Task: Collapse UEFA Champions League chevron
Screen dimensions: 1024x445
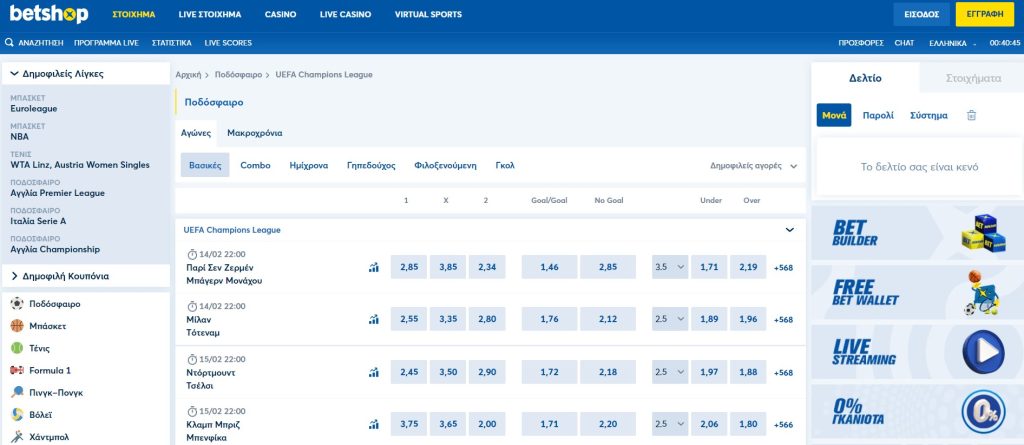Action: [790, 230]
